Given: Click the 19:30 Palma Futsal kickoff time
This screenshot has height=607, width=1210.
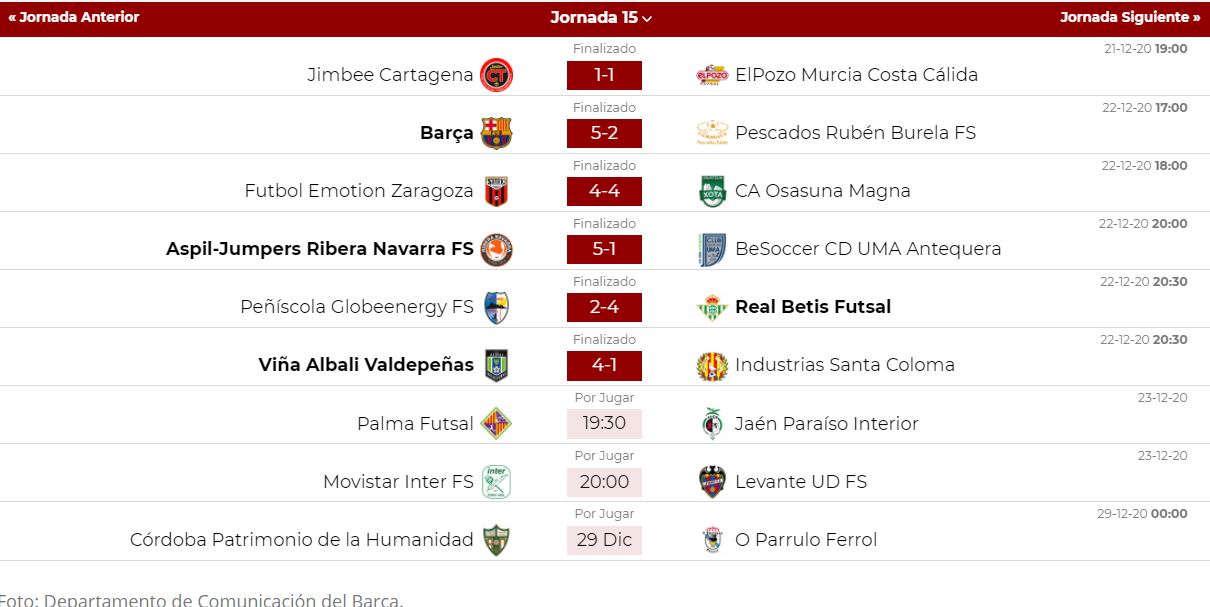Looking at the screenshot, I should (x=604, y=423).
